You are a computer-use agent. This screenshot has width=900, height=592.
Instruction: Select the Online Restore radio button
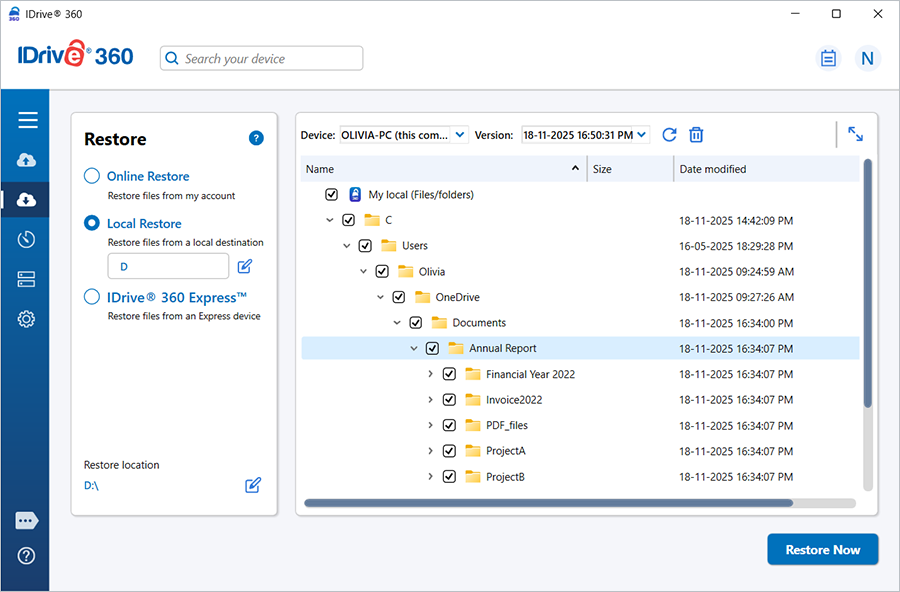click(92, 176)
